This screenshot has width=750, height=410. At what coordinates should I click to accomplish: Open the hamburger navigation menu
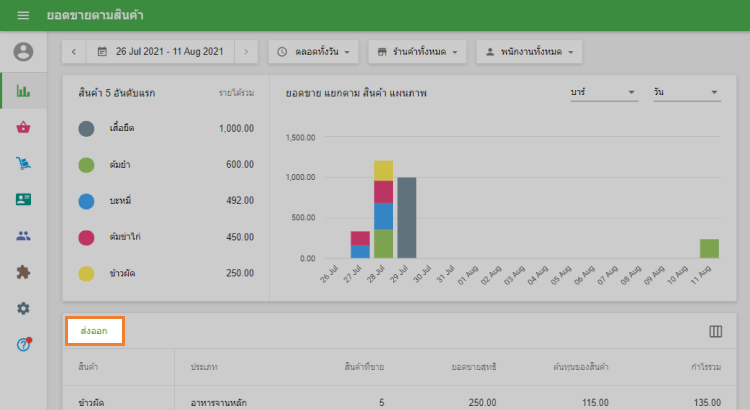(x=23, y=16)
